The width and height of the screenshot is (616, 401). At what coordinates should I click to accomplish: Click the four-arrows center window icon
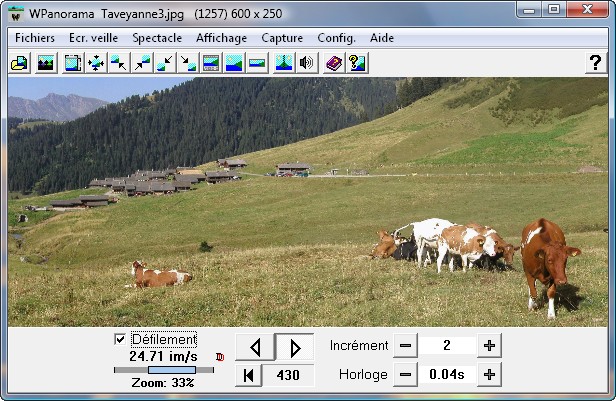pyautogui.click(x=96, y=63)
